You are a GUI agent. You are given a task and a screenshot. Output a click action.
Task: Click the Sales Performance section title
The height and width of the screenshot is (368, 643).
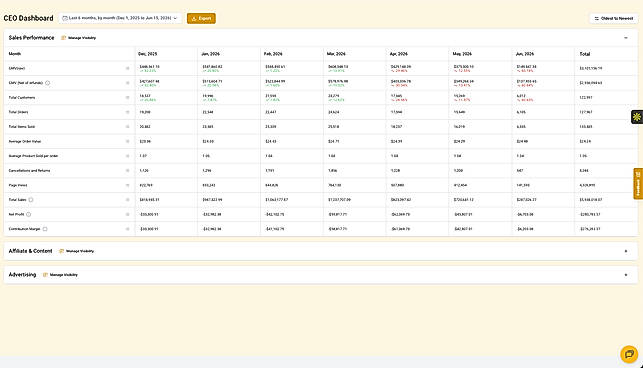coord(31,38)
